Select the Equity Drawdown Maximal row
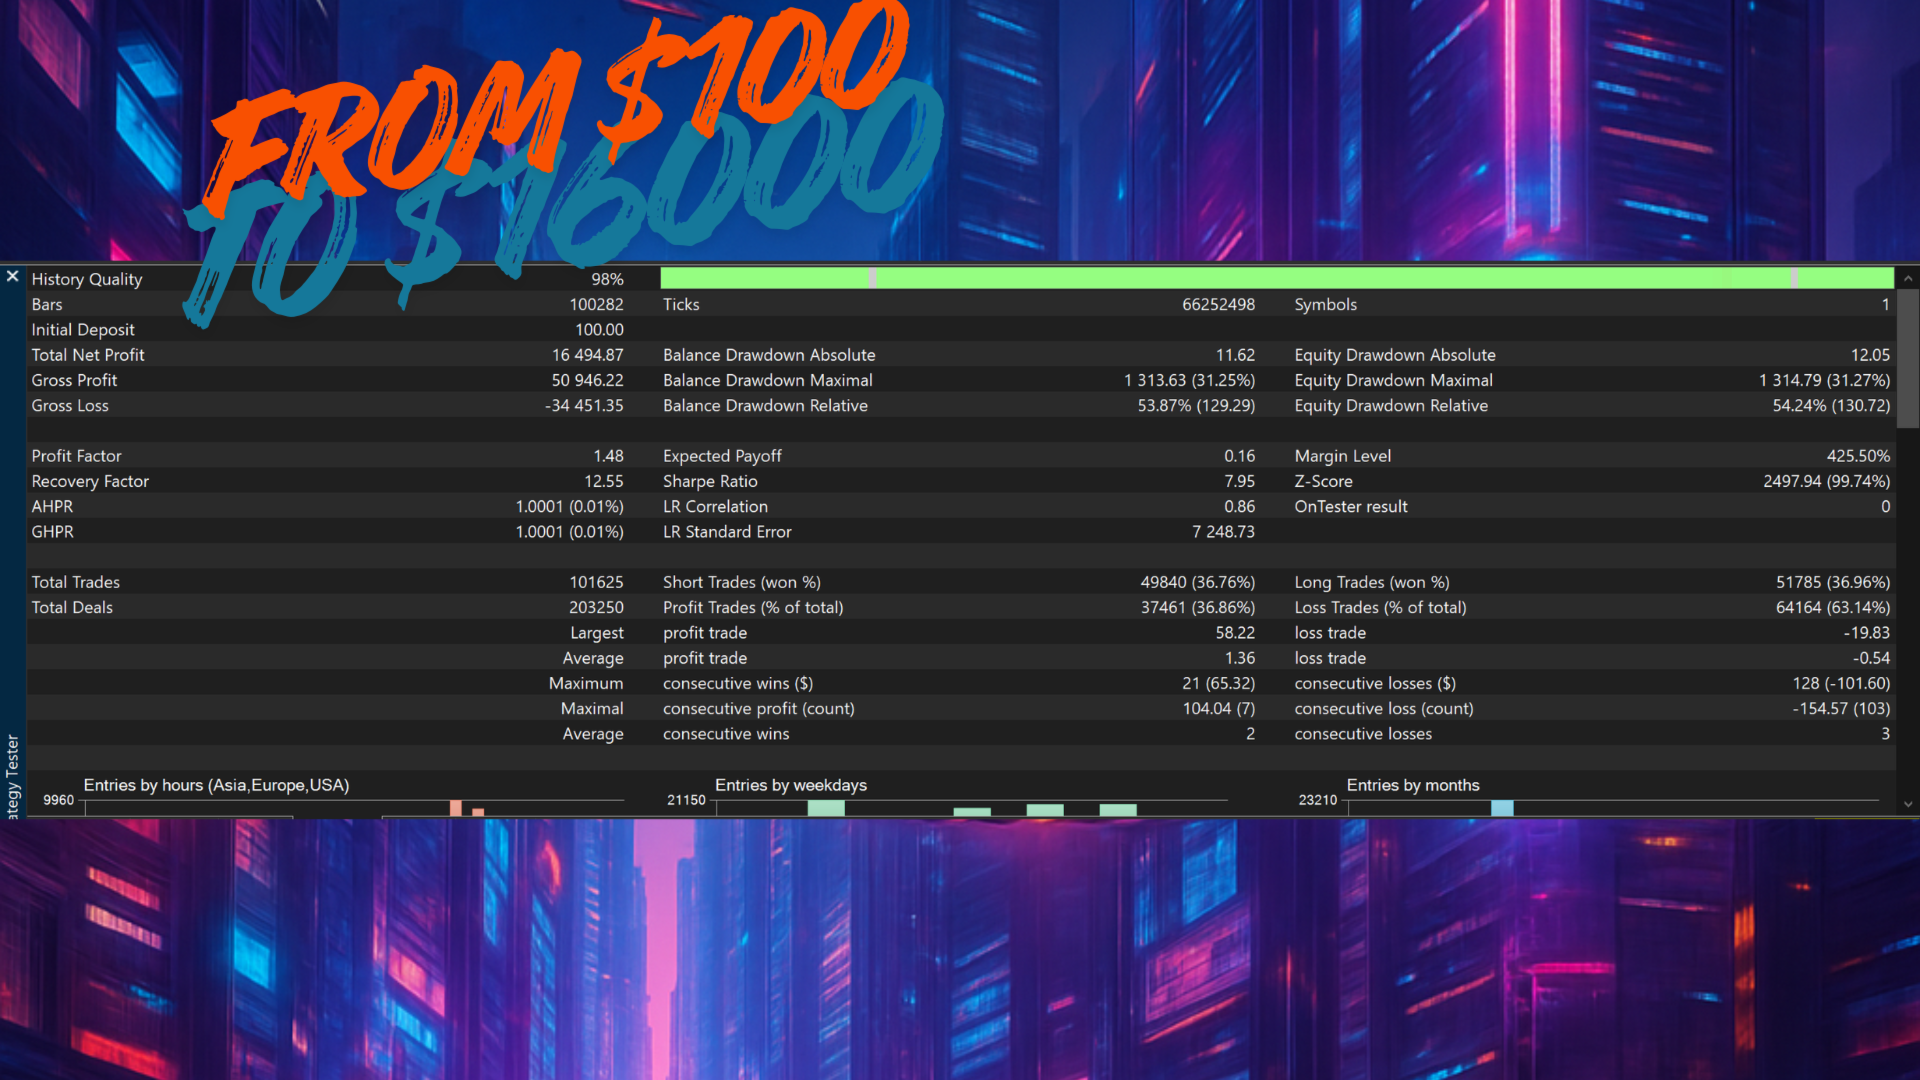This screenshot has width=1920, height=1080. tap(1393, 380)
